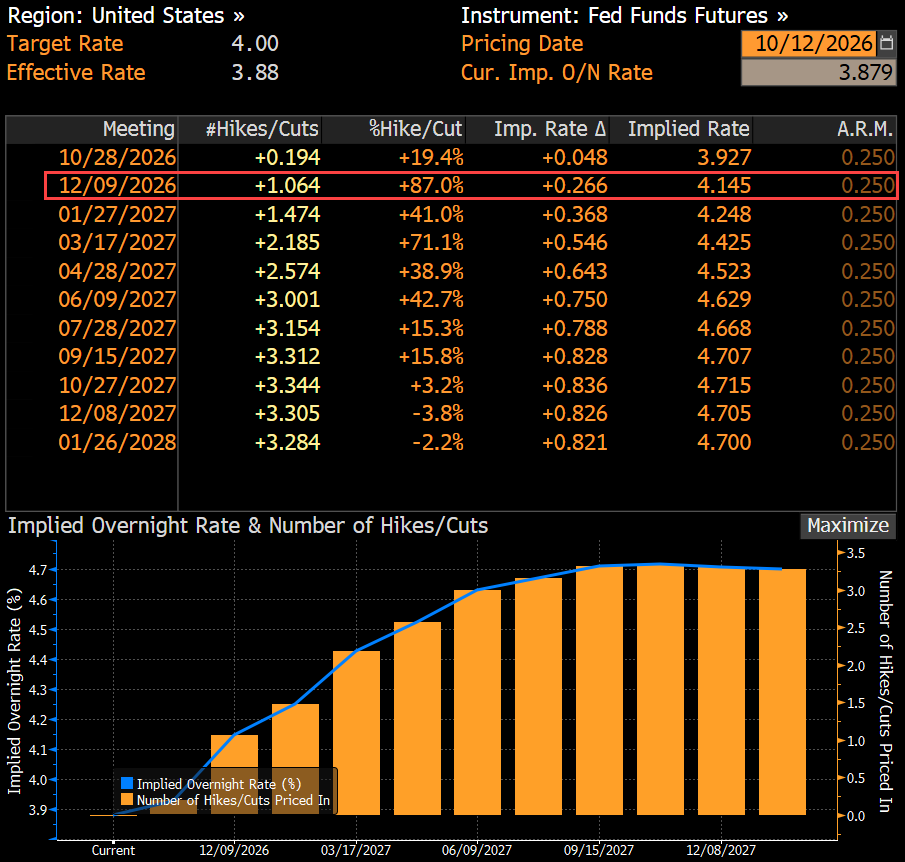The width and height of the screenshot is (905, 862).
Task: Select the 04/28/2027 meeting date
Action: pyautogui.click(x=117, y=271)
